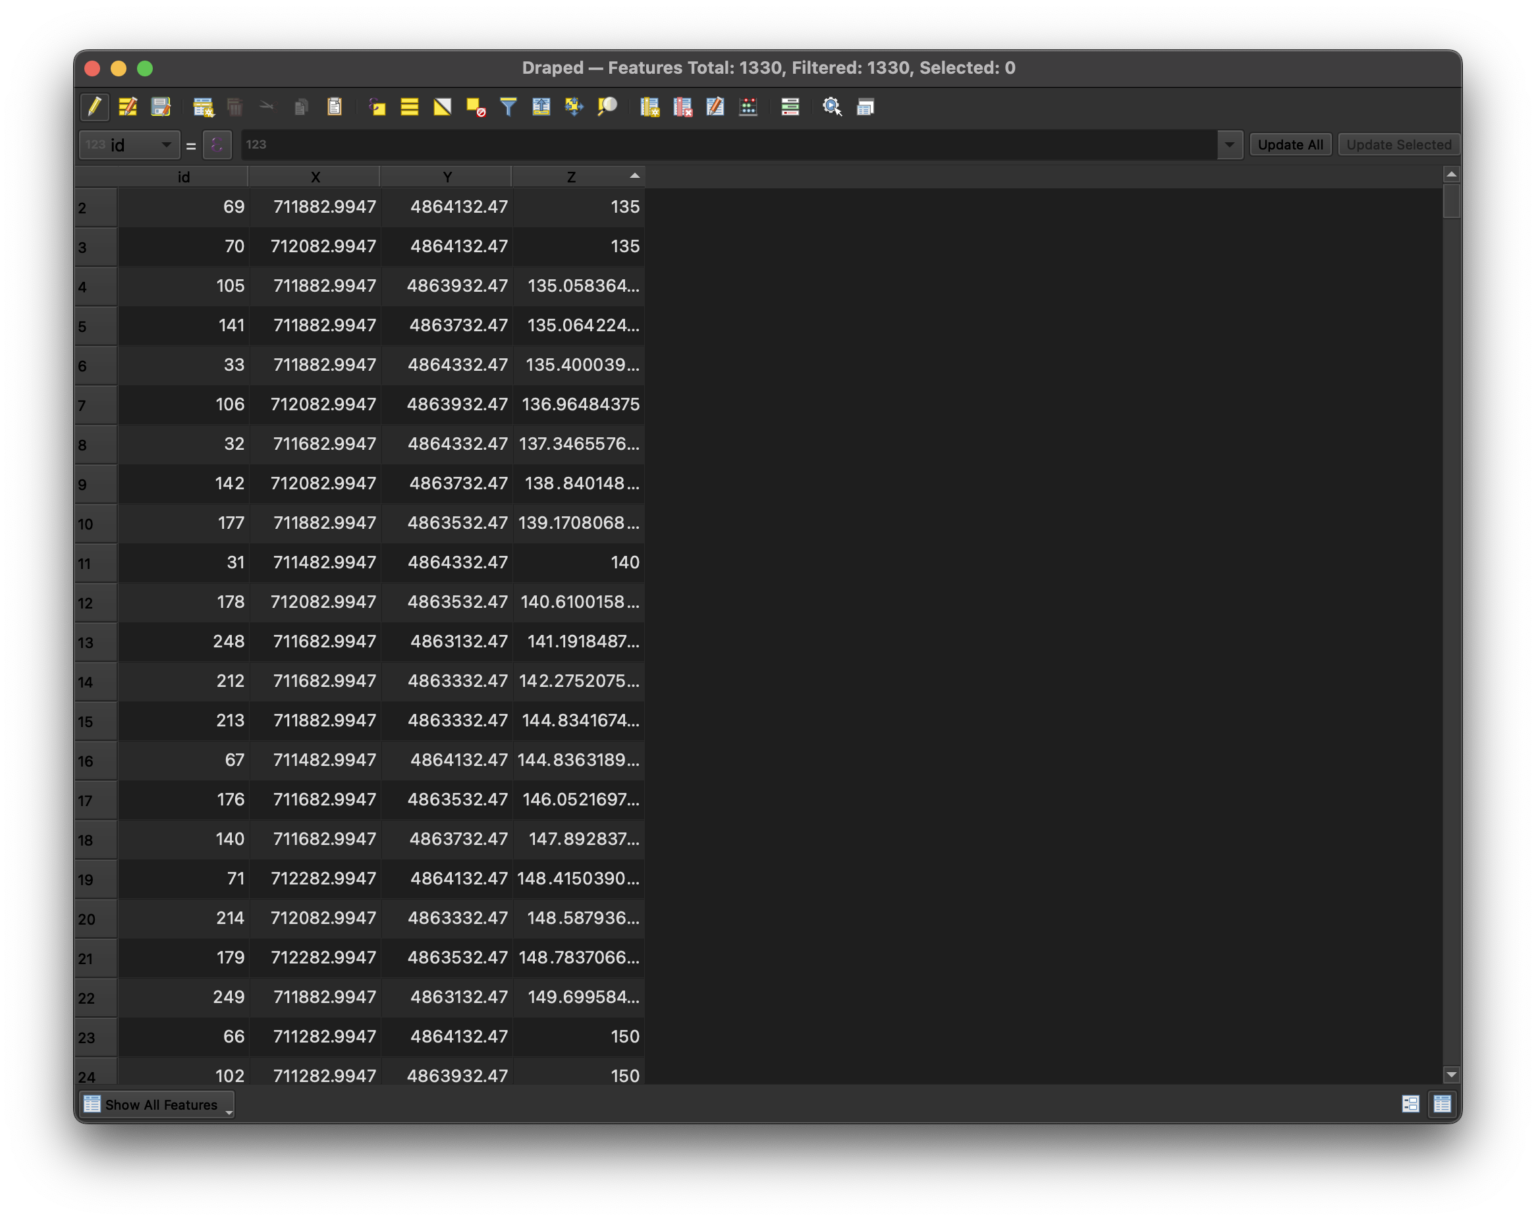Expand the expression history dropdown
Viewport: 1536px width, 1221px height.
click(x=1229, y=145)
